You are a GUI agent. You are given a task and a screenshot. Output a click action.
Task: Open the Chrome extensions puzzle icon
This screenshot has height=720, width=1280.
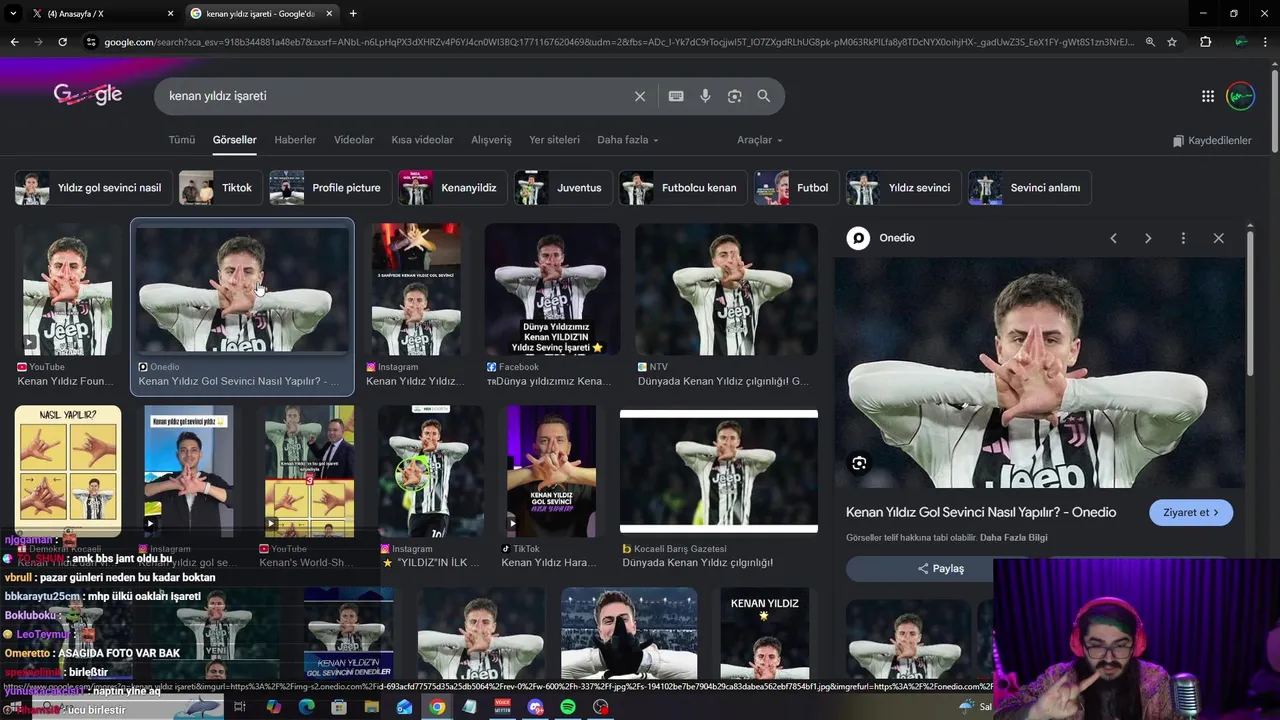pyautogui.click(x=1206, y=42)
